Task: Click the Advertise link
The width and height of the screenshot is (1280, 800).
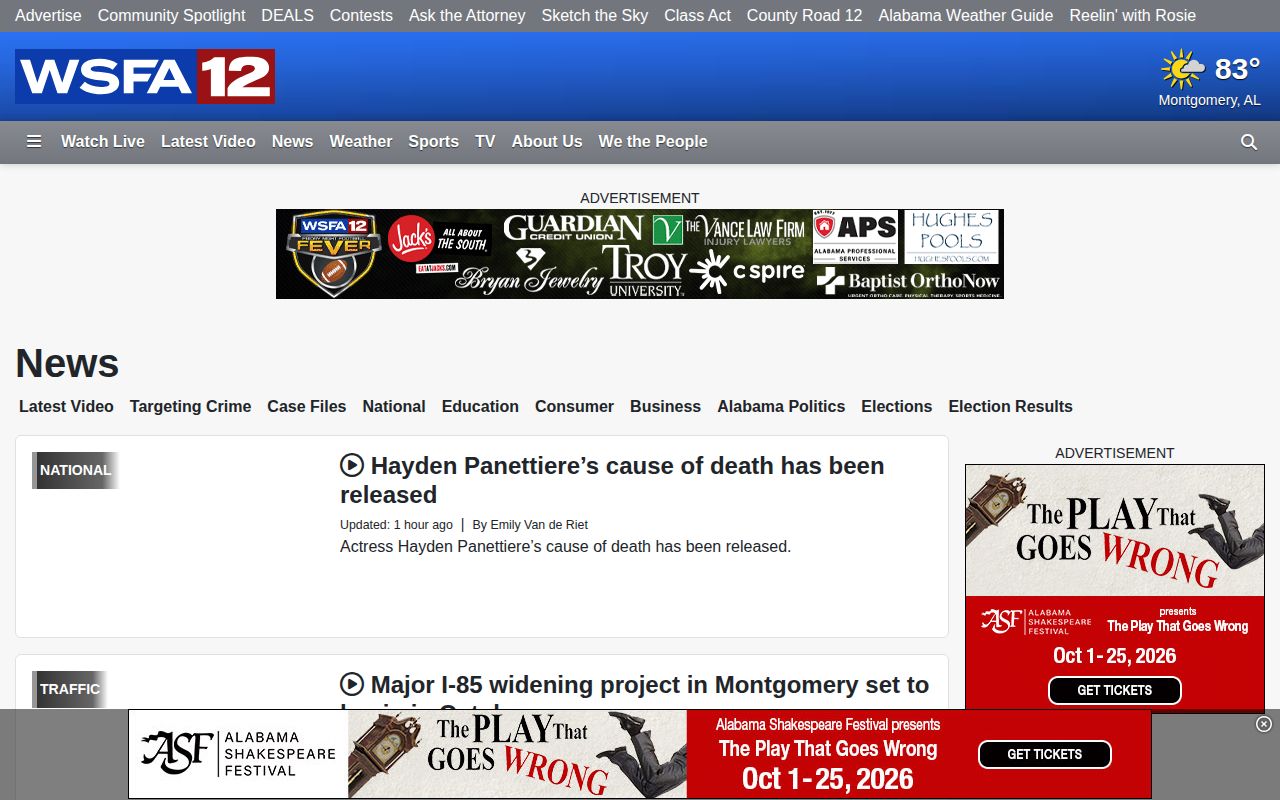Action: (48, 16)
